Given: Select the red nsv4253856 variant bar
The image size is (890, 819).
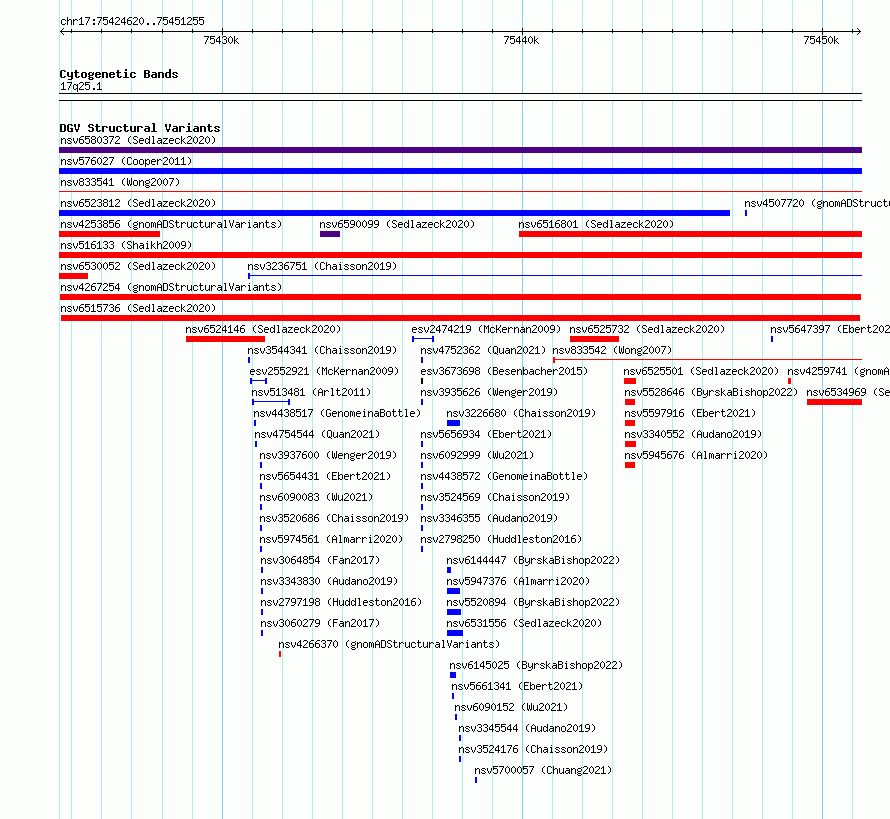Looking at the screenshot, I should coord(110,234).
